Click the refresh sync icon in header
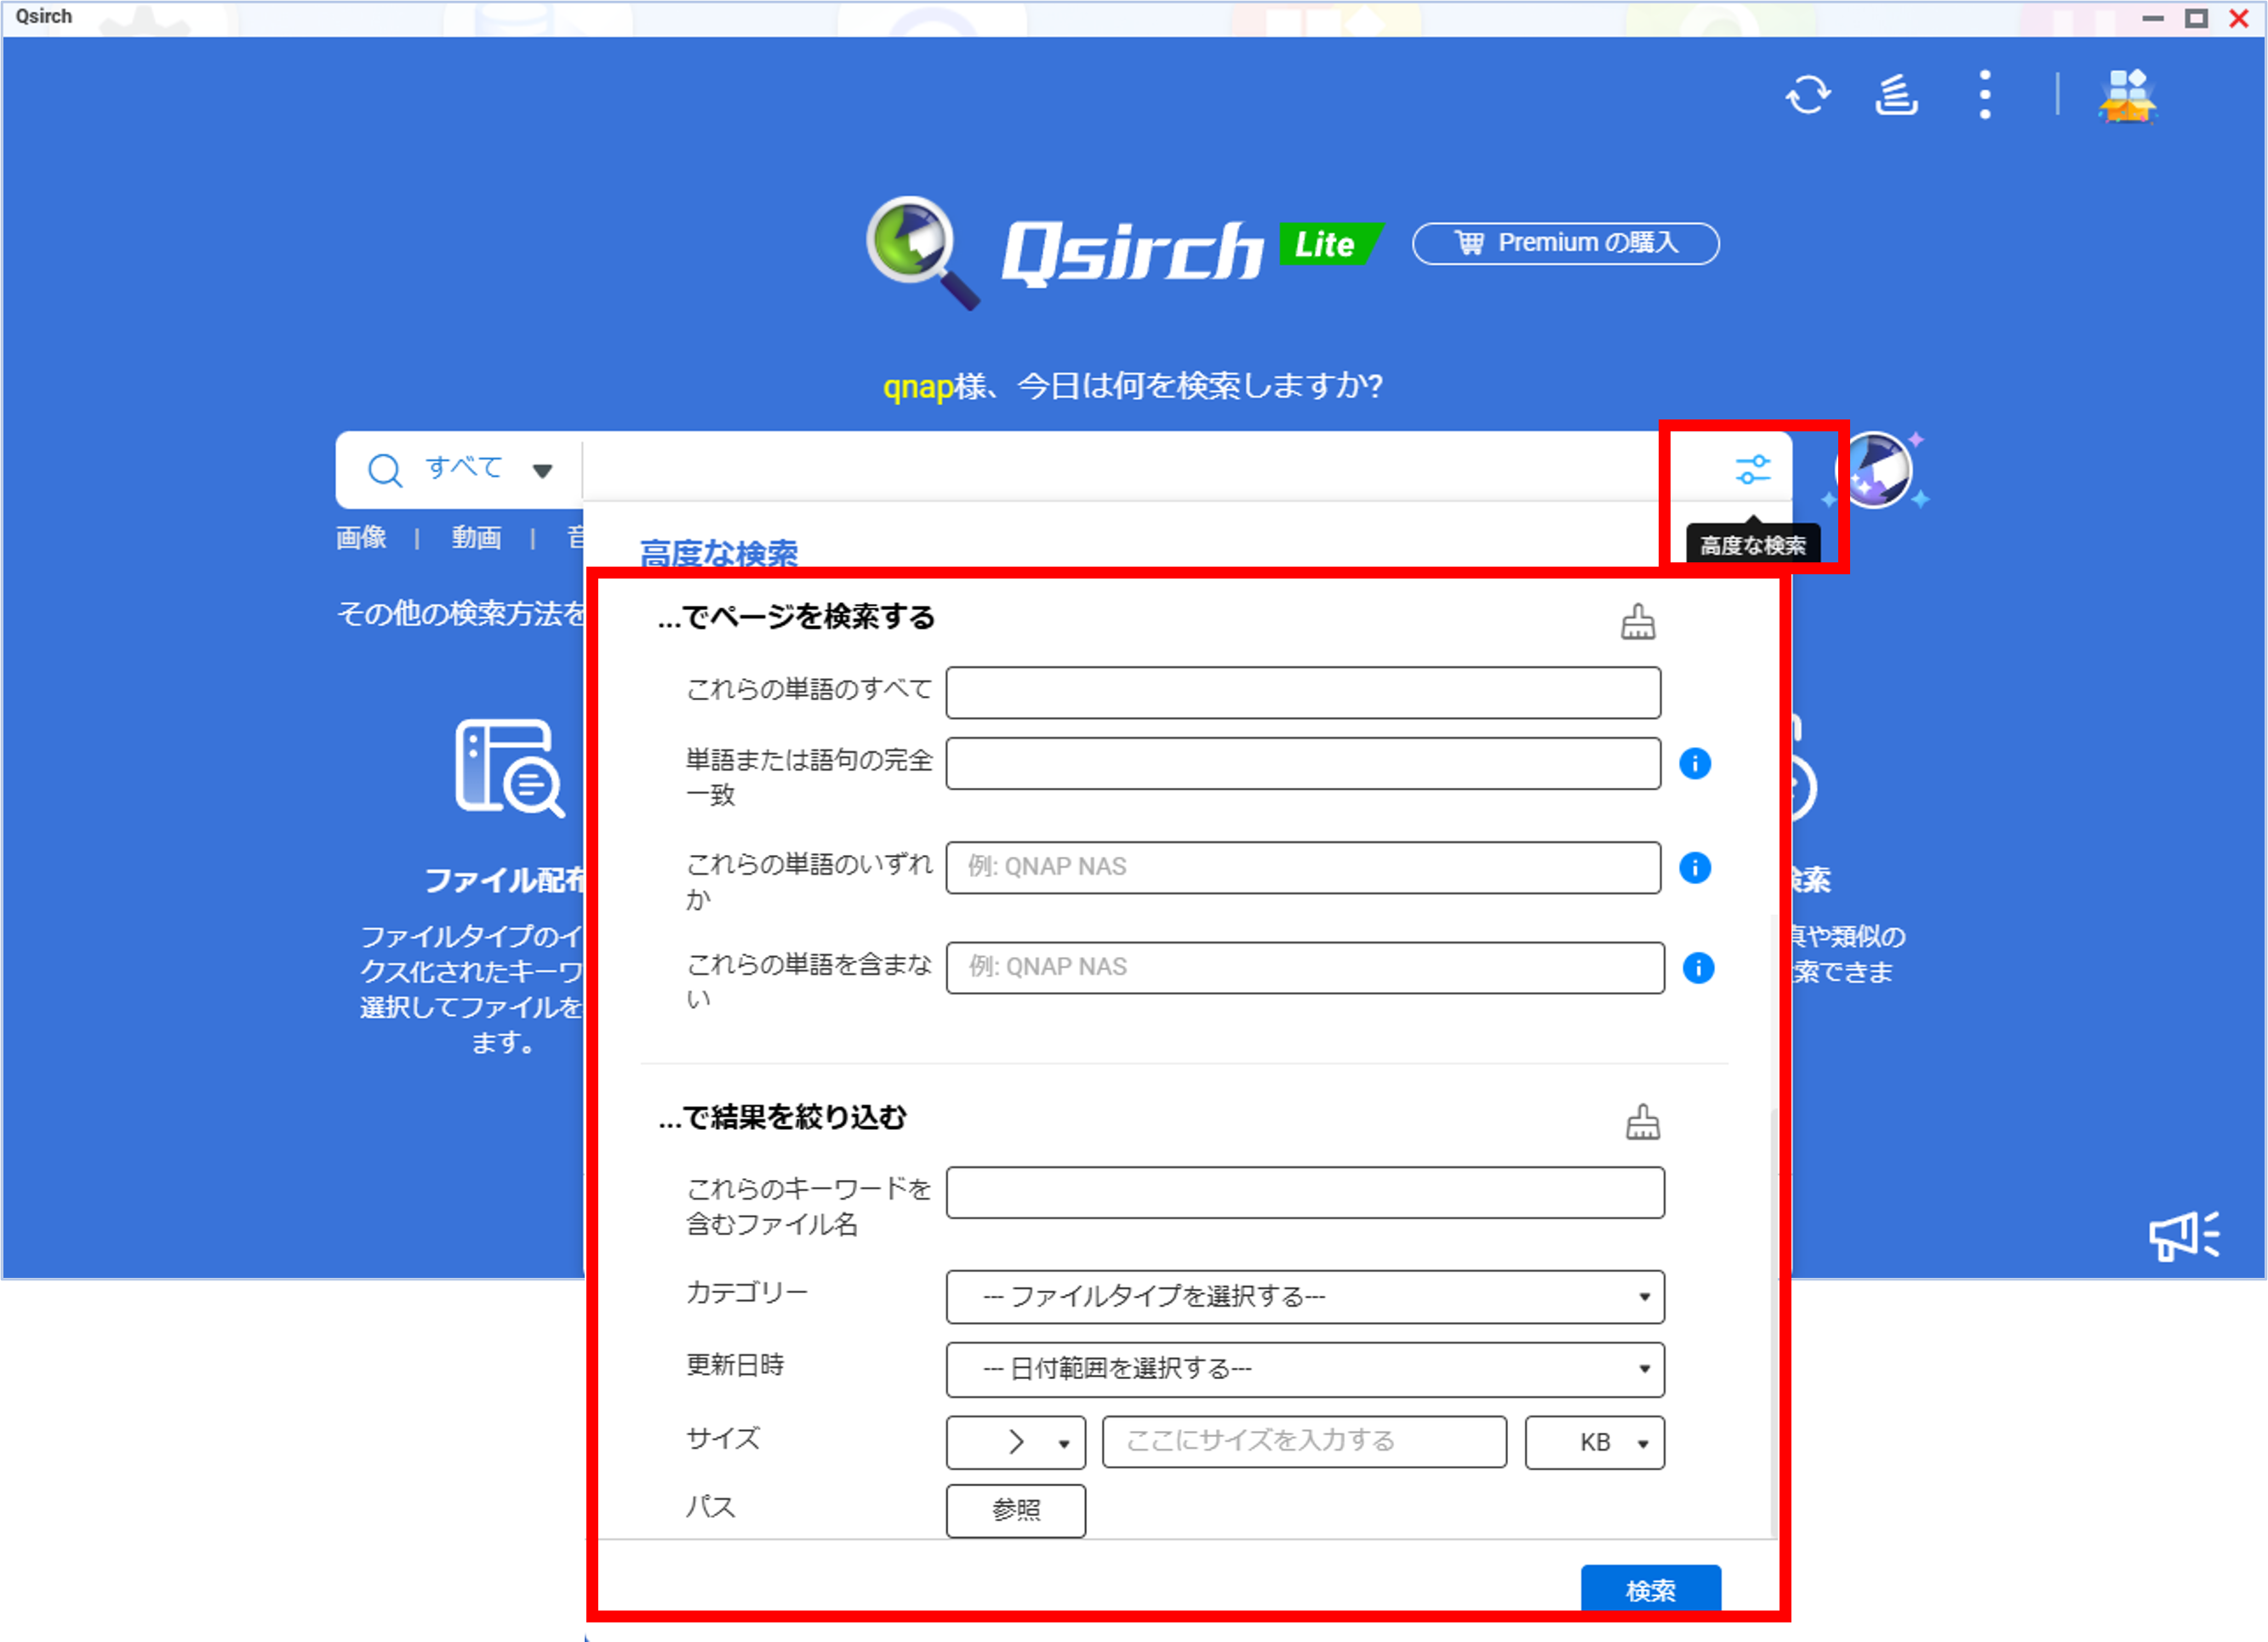Viewport: 2268px width, 1642px height. point(1808,96)
